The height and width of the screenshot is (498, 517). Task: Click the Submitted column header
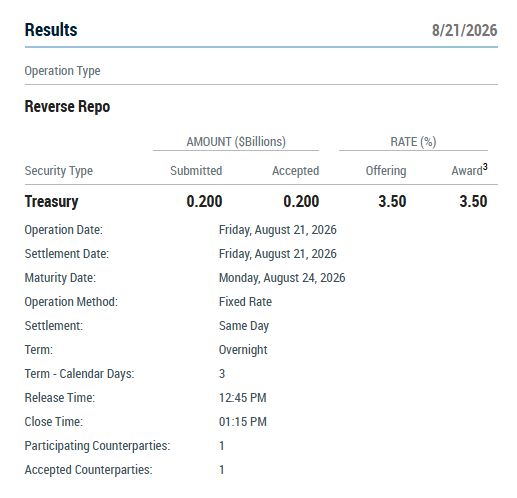(196, 171)
